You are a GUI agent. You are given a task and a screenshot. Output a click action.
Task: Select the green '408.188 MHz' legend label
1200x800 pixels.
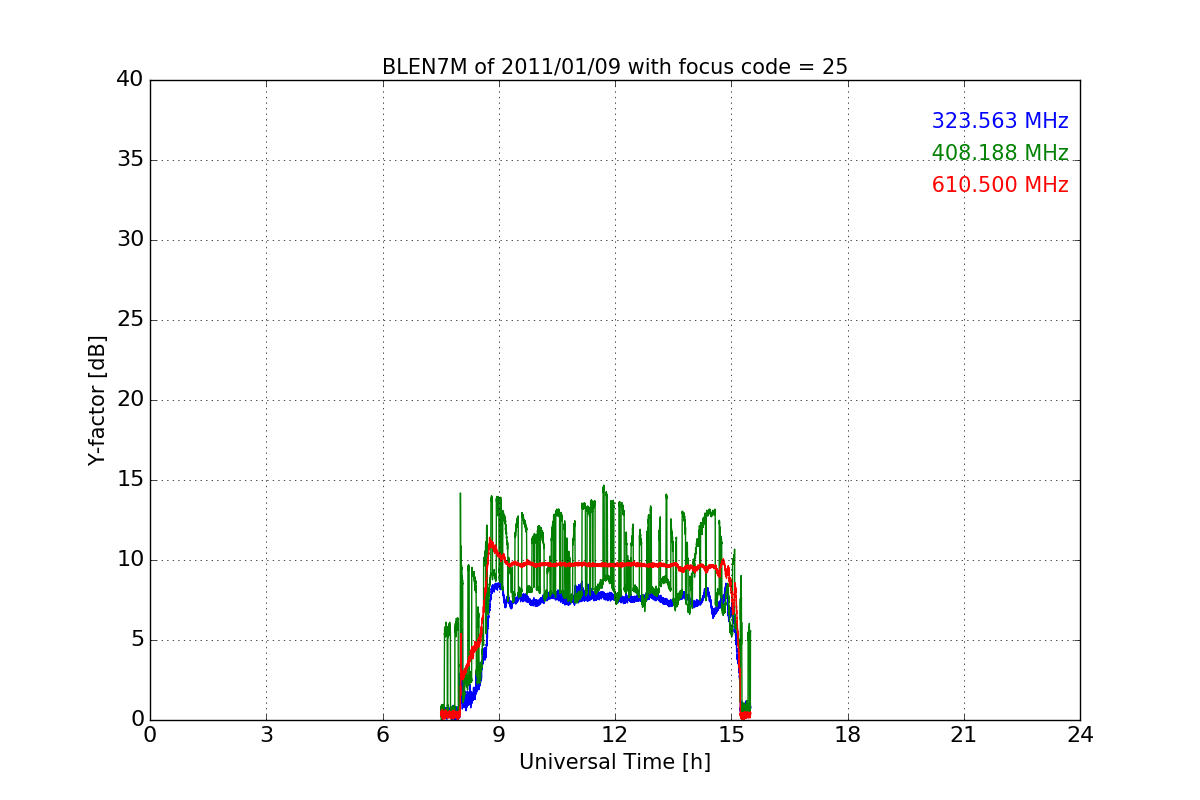(x=1000, y=153)
